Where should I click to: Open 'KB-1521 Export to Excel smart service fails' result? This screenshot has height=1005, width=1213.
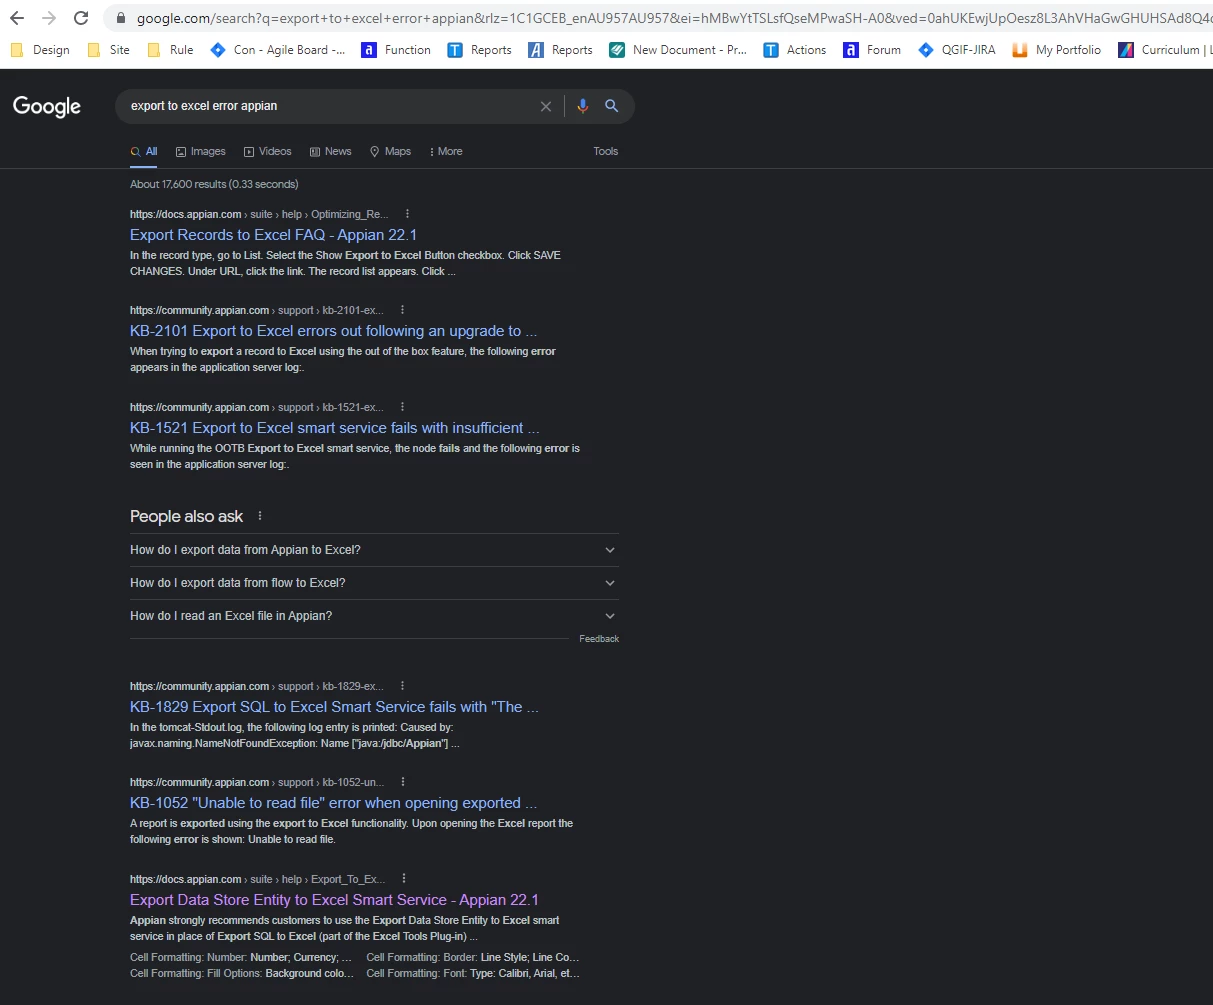(x=334, y=428)
